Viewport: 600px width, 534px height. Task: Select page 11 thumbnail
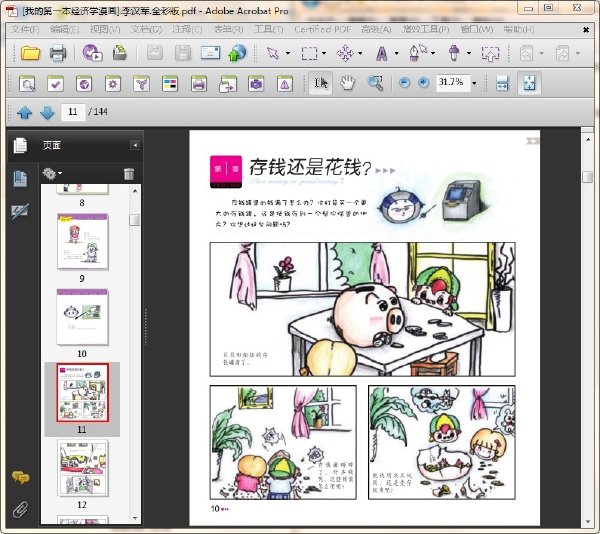pyautogui.click(x=83, y=393)
